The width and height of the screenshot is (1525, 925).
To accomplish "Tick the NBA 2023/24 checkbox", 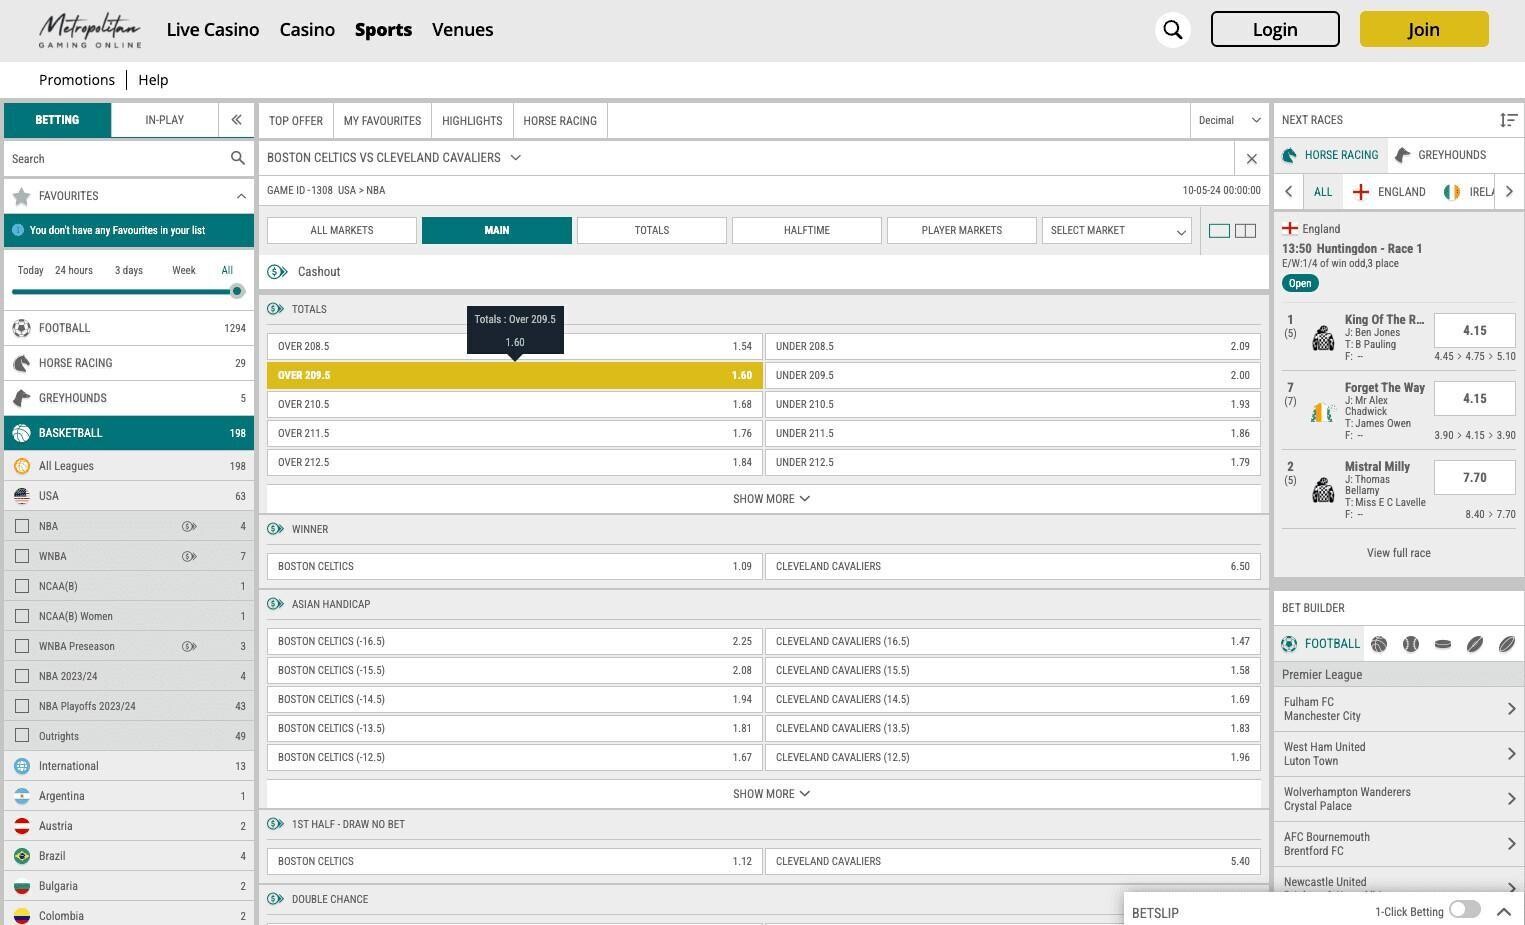I will tap(22, 676).
